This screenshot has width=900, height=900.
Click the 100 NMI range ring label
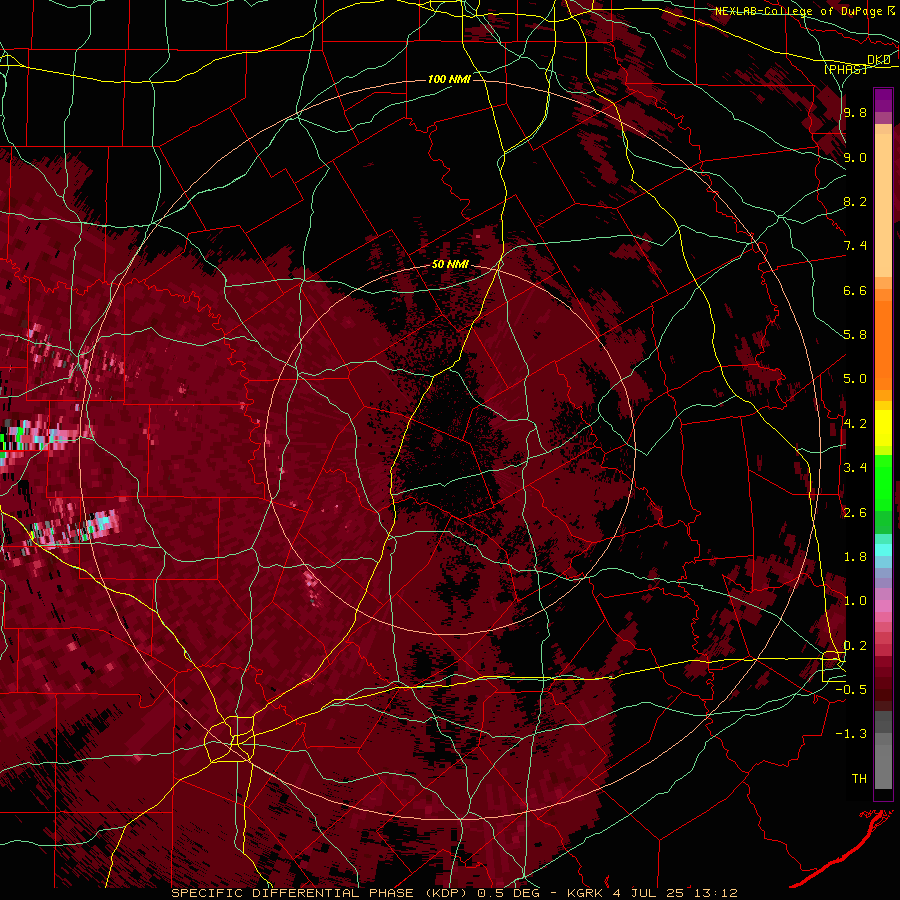[449, 79]
